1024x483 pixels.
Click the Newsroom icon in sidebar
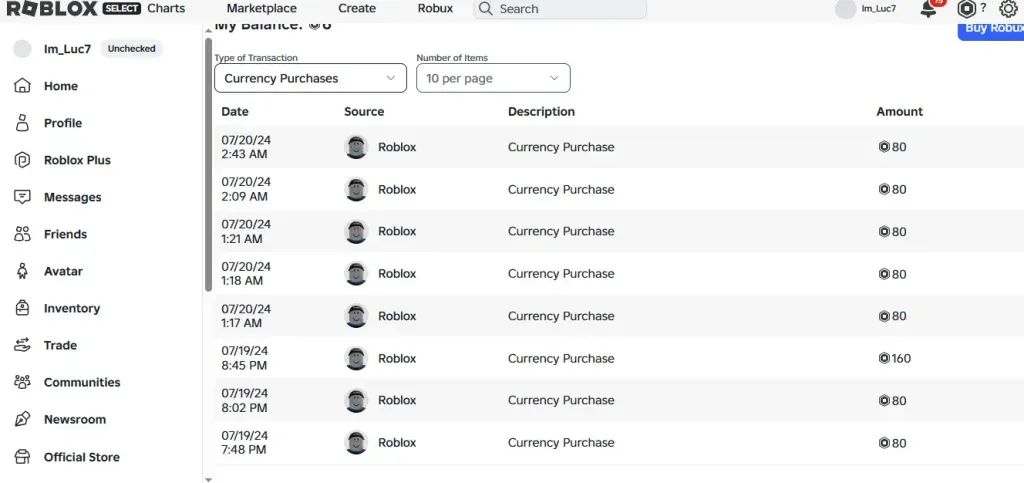coord(22,419)
